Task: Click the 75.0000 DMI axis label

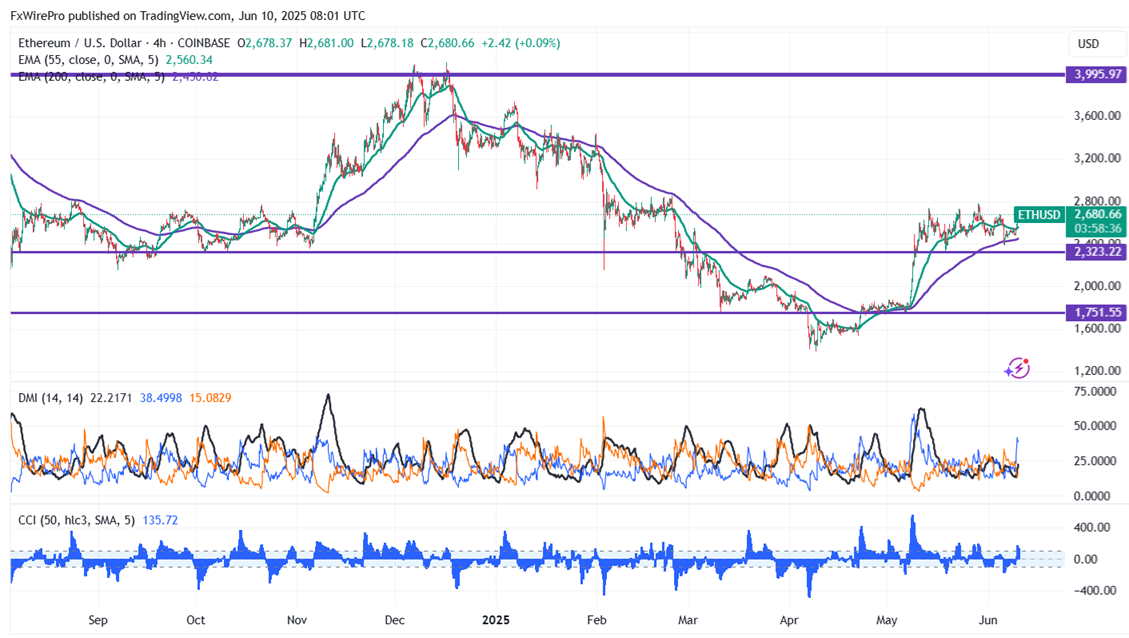Action: coord(1095,392)
